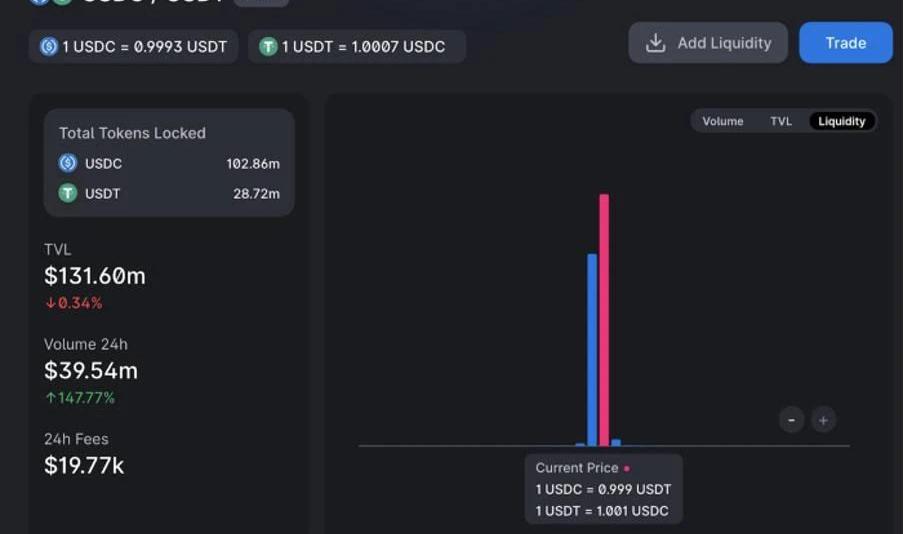
Task: Click the $39.54m Volume 24h value
Action: pyautogui.click(x=91, y=371)
